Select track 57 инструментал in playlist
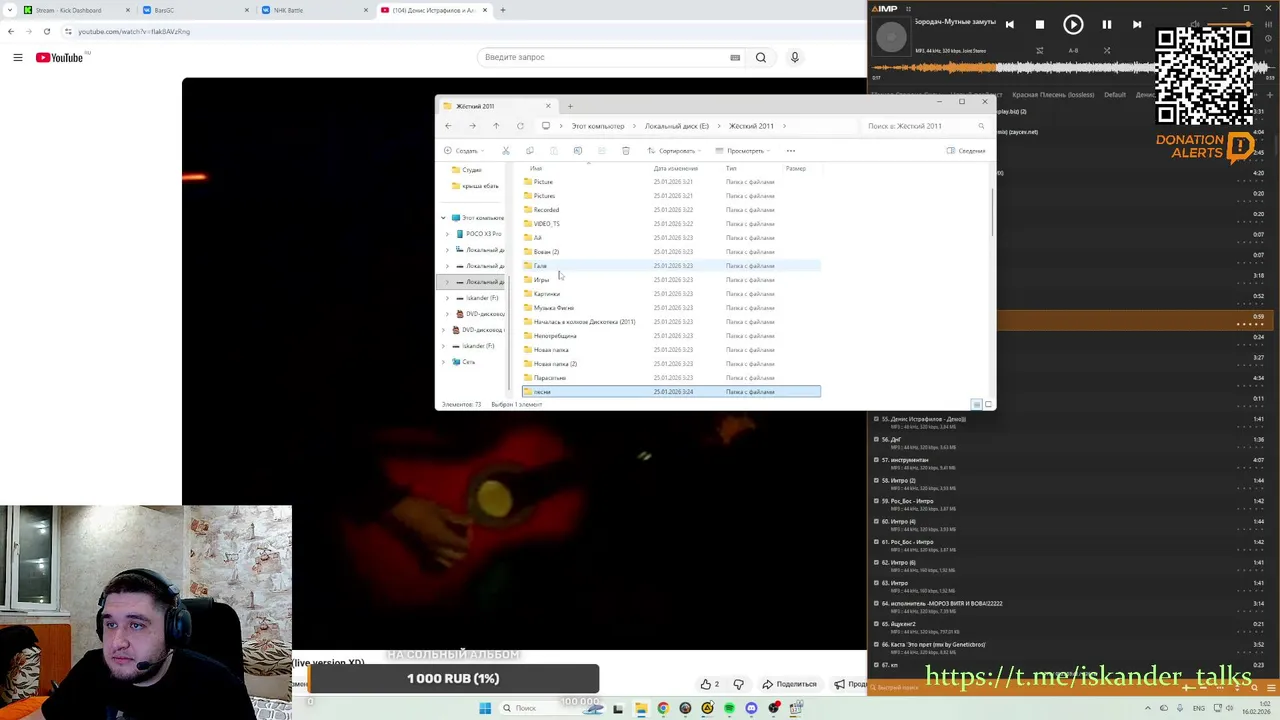This screenshot has width=1280, height=720. [x=1070, y=463]
